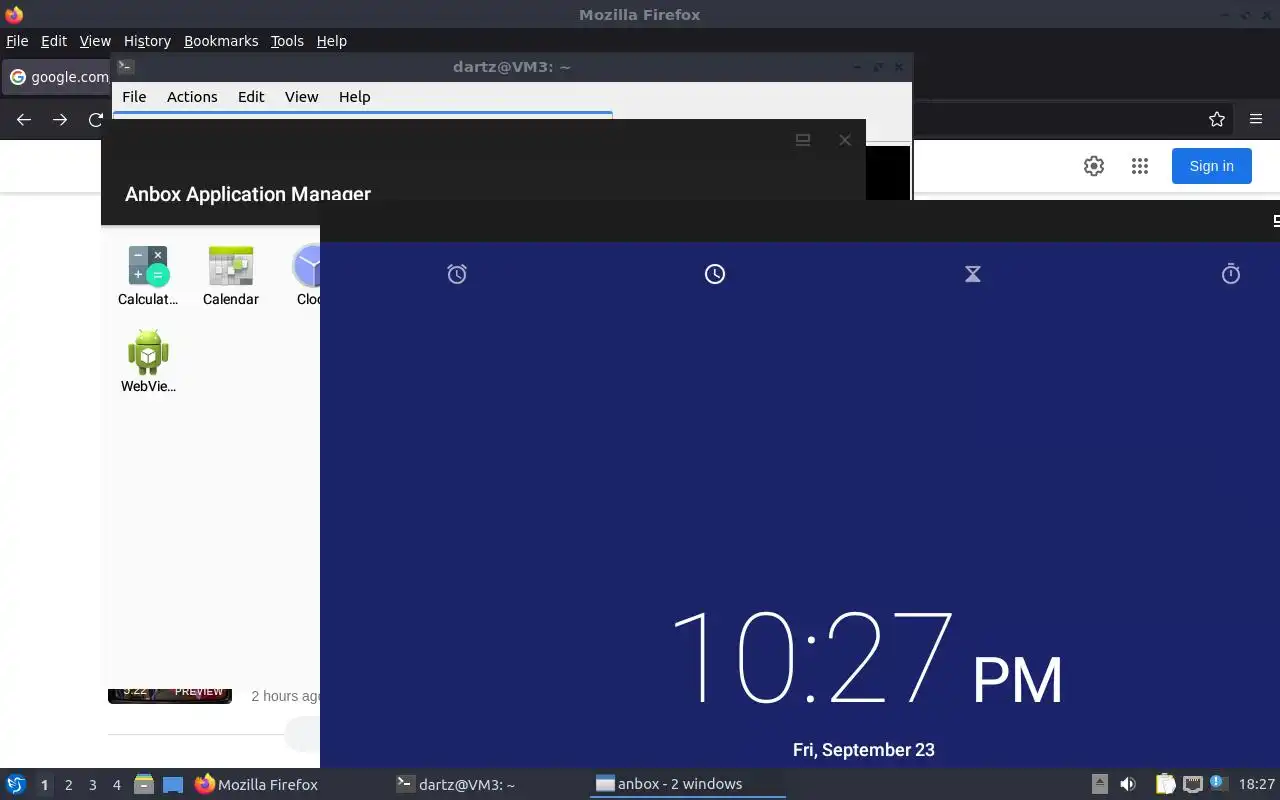Open the LXQt start menu

pos(15,784)
